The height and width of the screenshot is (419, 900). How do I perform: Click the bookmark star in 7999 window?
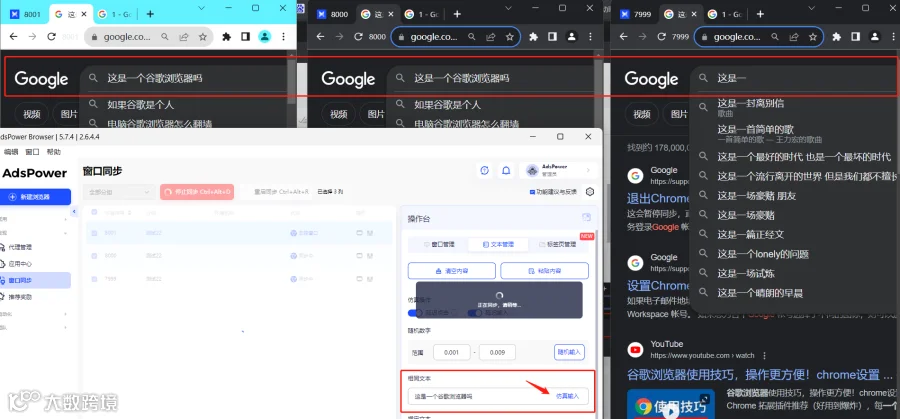pos(813,37)
